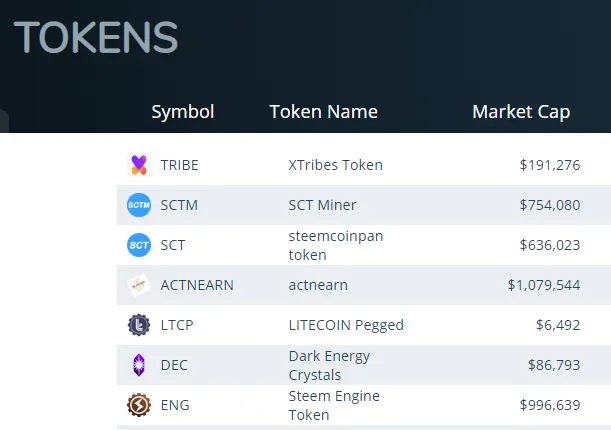The height and width of the screenshot is (430, 611).
Task: Click the TOKENS page heading
Action: tap(96, 38)
